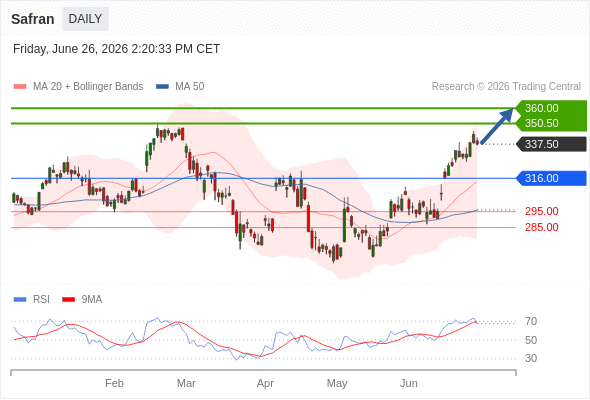Image resolution: width=590 pixels, height=400 pixels.
Task: Click 'Research © 2026 Trading Central' credit
Action: [506, 87]
